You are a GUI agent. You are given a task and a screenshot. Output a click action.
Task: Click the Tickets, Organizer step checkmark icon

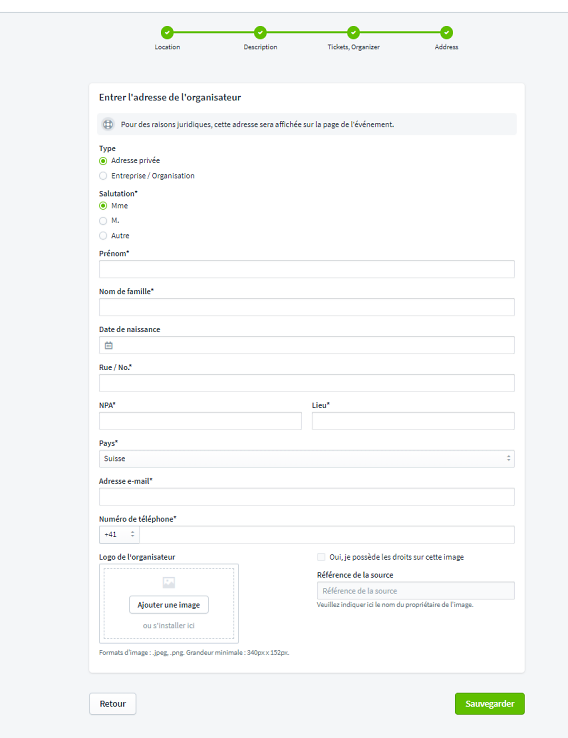[353, 32]
